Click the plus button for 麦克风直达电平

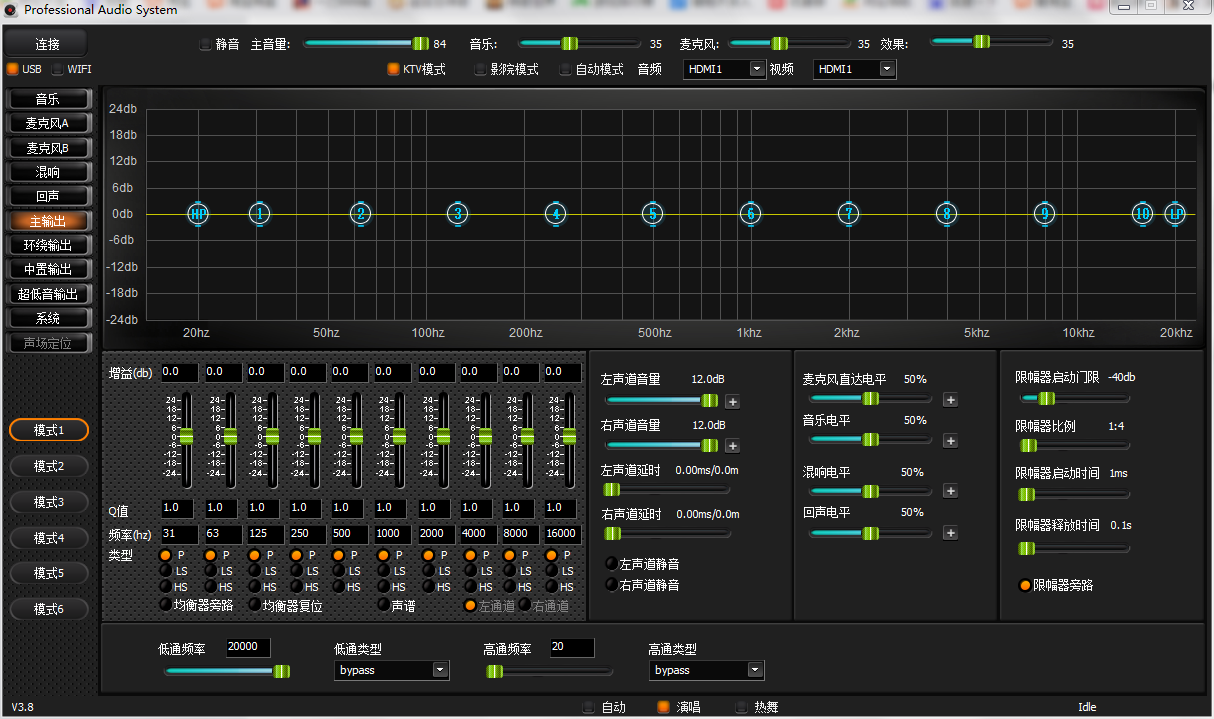pyautogui.click(x=950, y=400)
